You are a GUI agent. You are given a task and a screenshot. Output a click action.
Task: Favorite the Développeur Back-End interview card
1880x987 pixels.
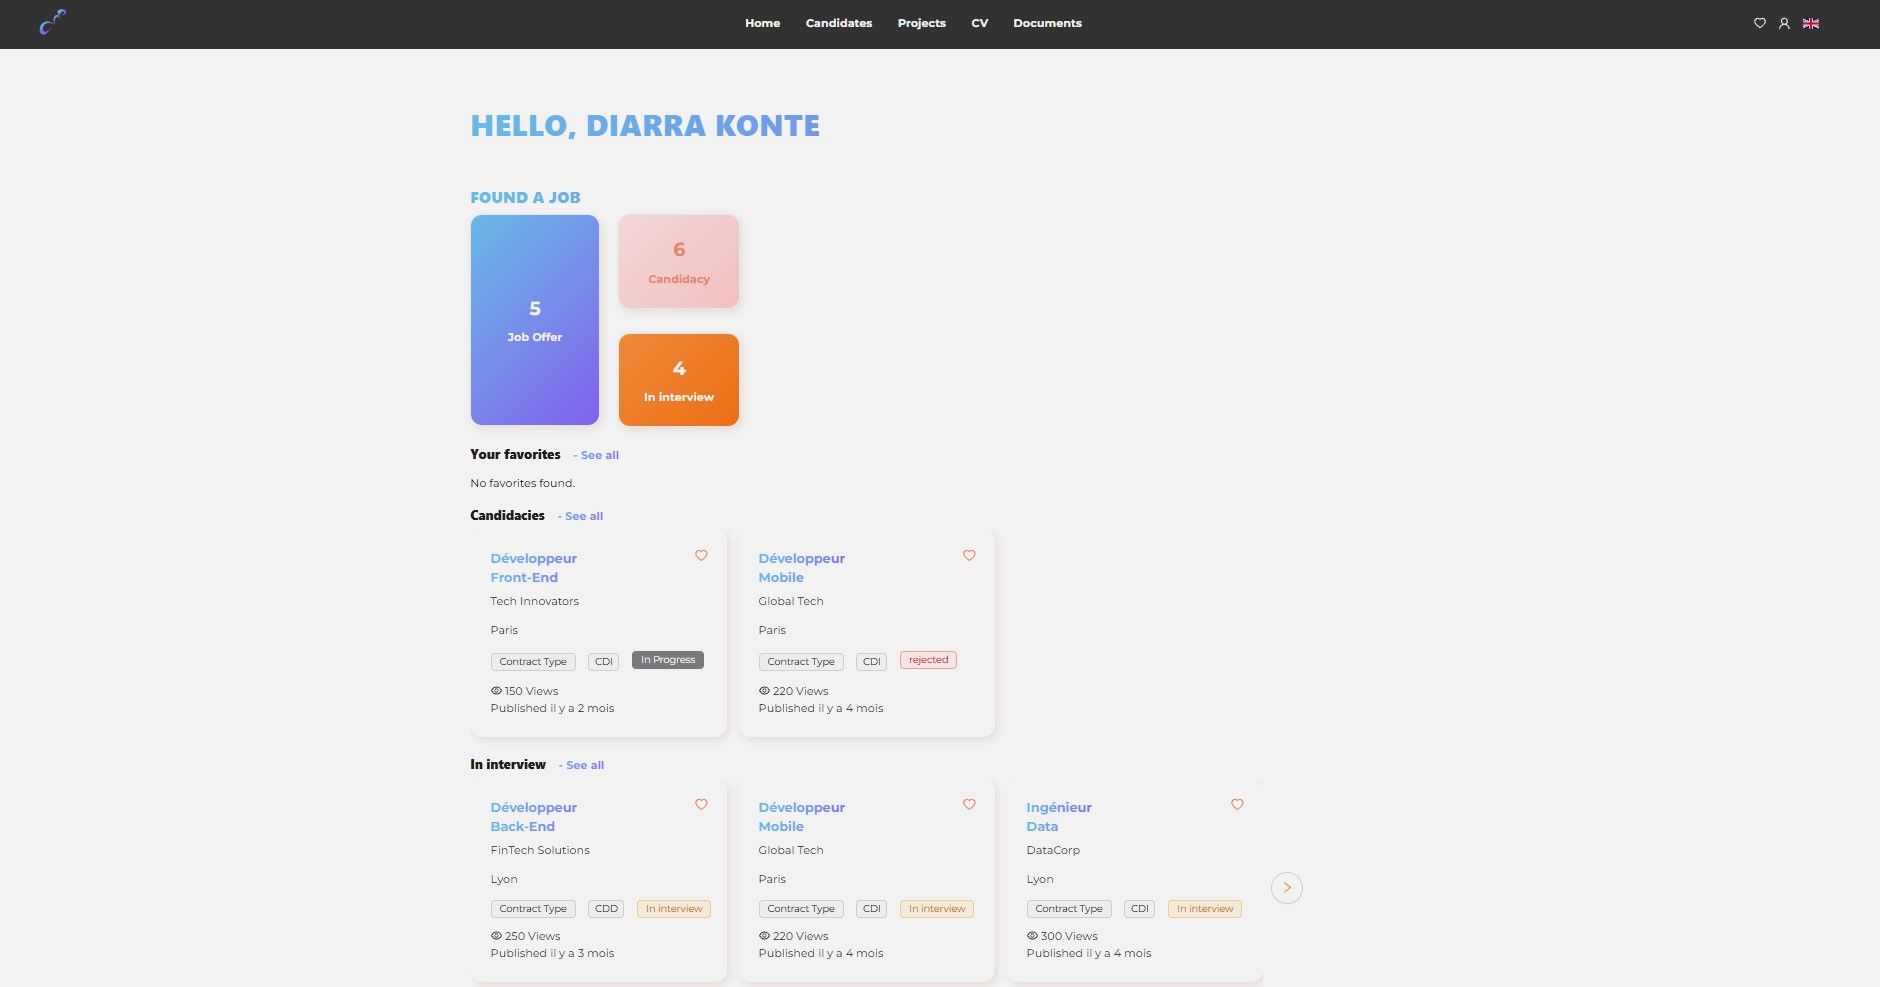tap(701, 805)
